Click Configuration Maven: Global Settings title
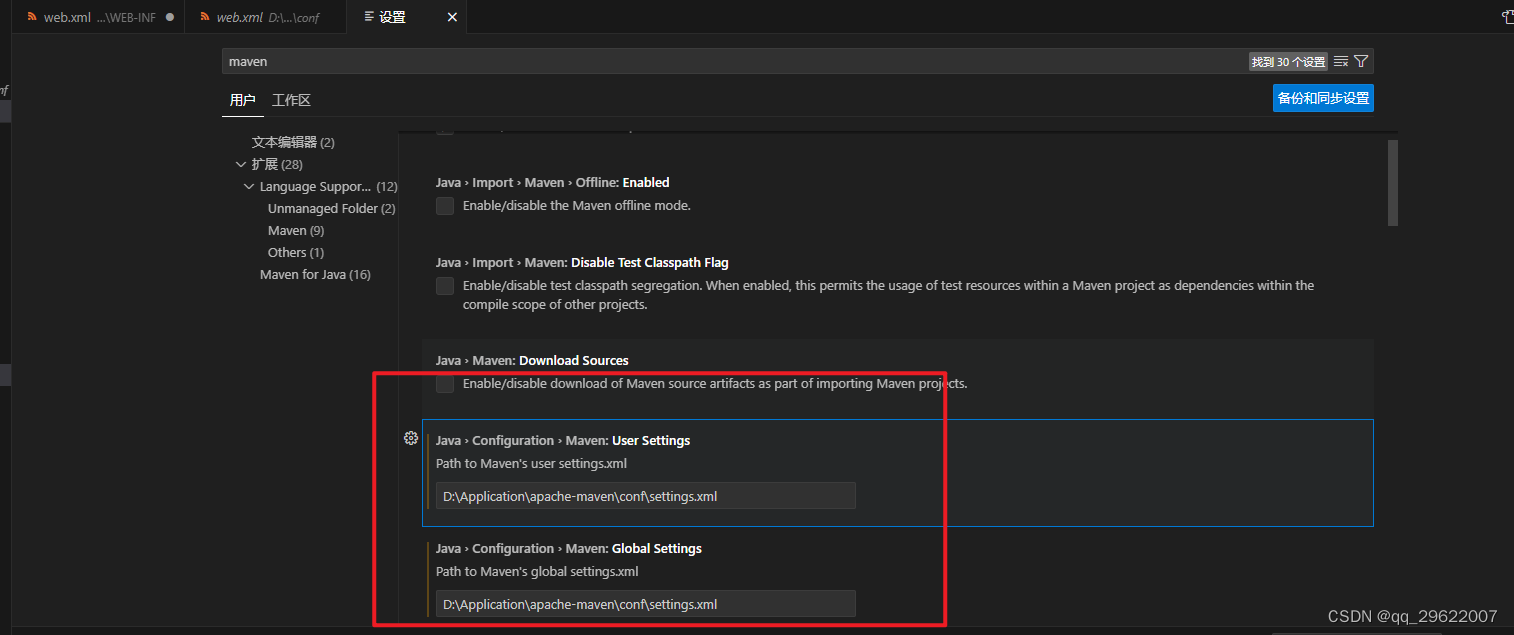 click(569, 549)
